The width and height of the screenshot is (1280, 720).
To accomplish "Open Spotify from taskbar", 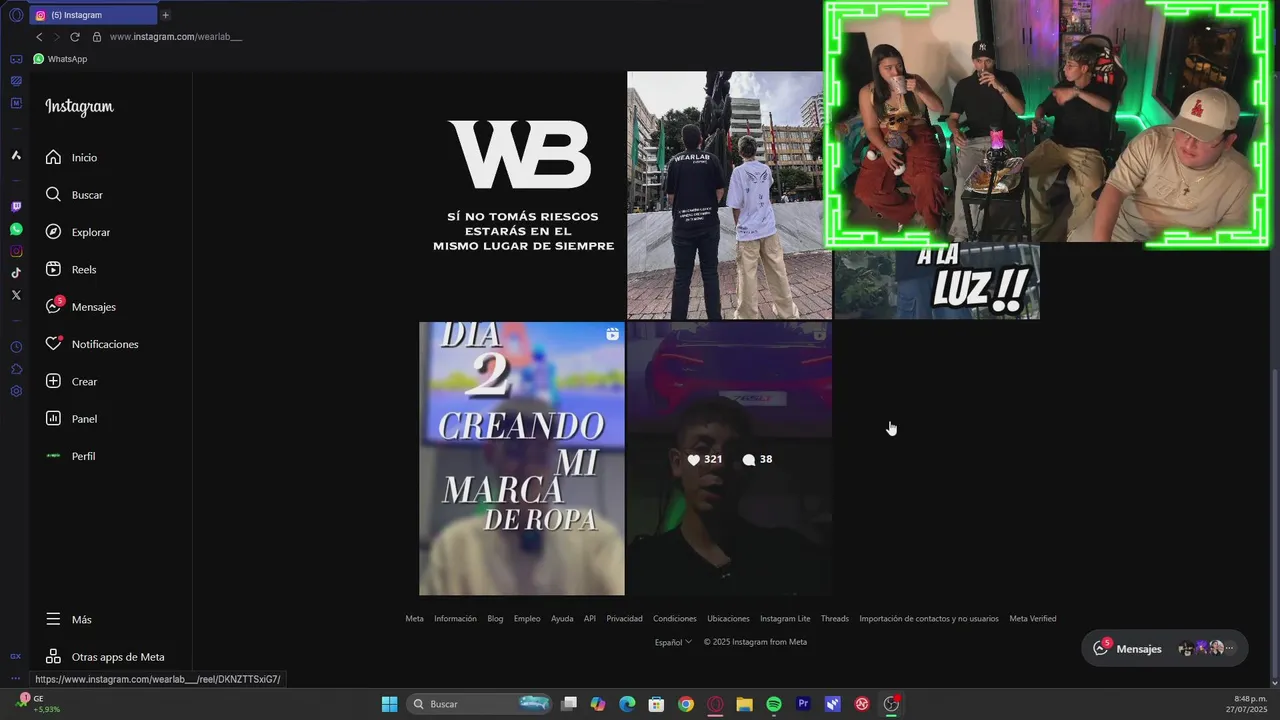I will tap(774, 704).
